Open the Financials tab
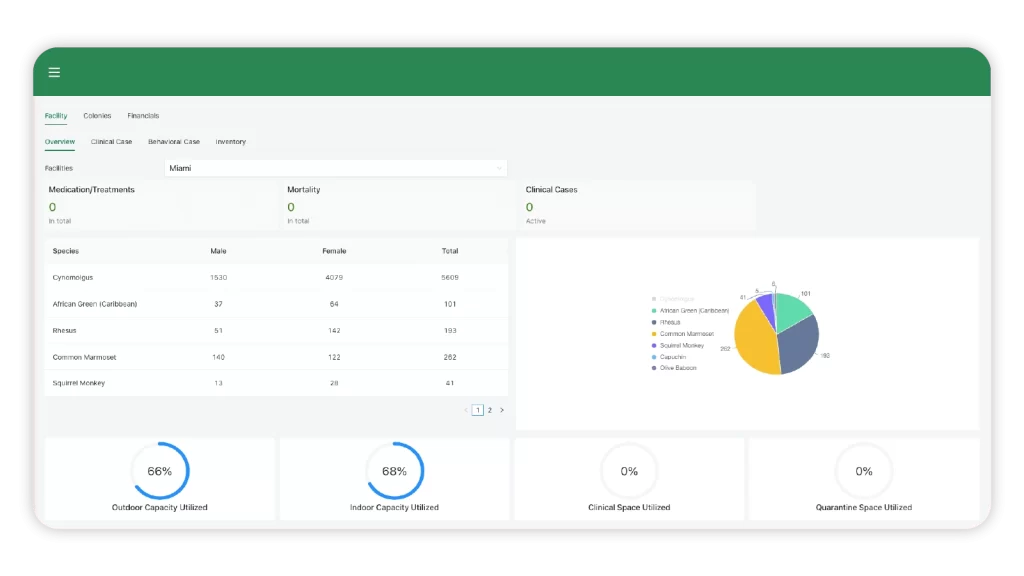This screenshot has height=576, width=1024. point(143,116)
